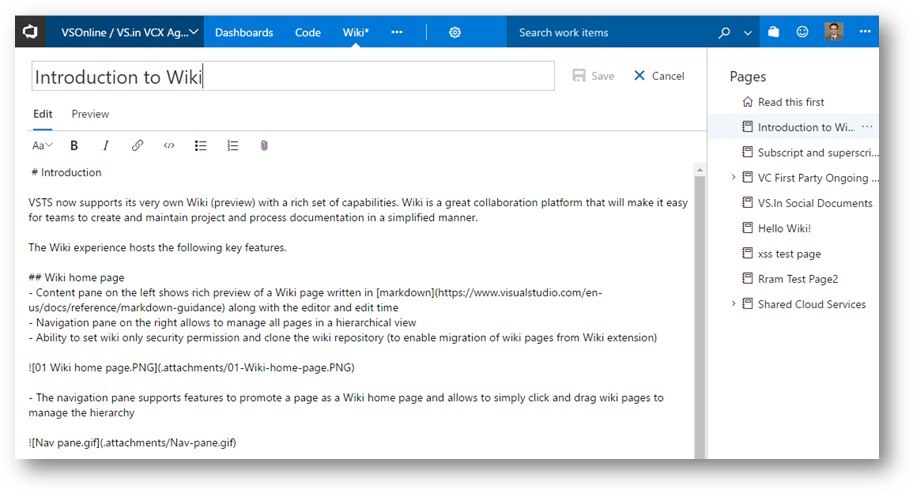Screen dimensions: 916x495
Task: Open VC First Party Ongoing page
Action: [x=817, y=178]
